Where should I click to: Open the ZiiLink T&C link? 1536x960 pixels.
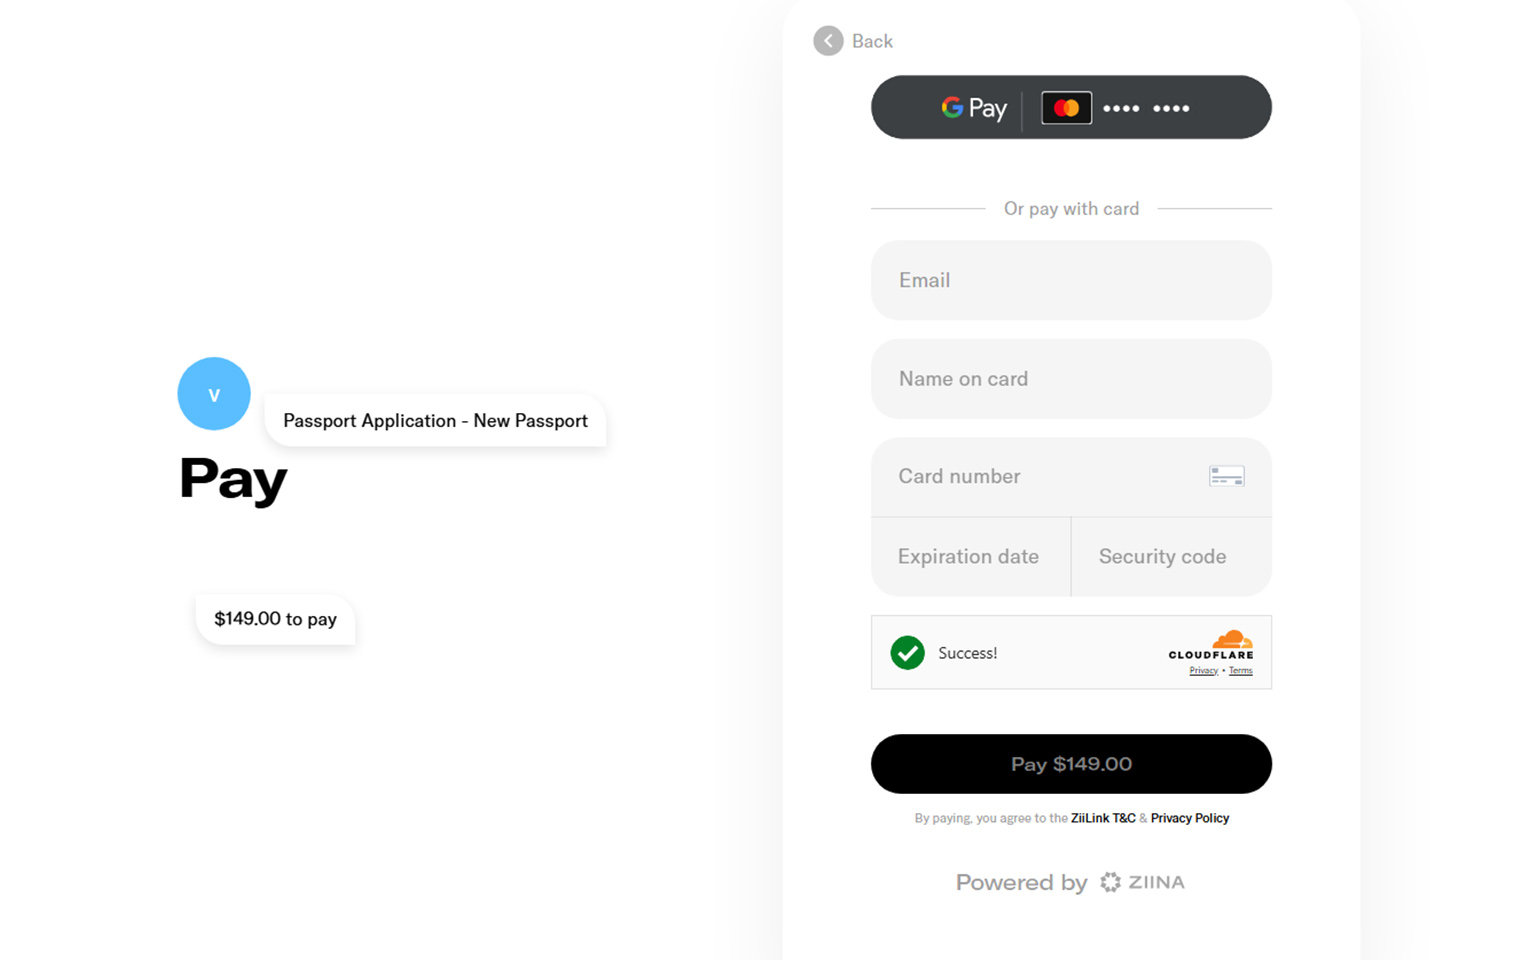click(x=1103, y=818)
